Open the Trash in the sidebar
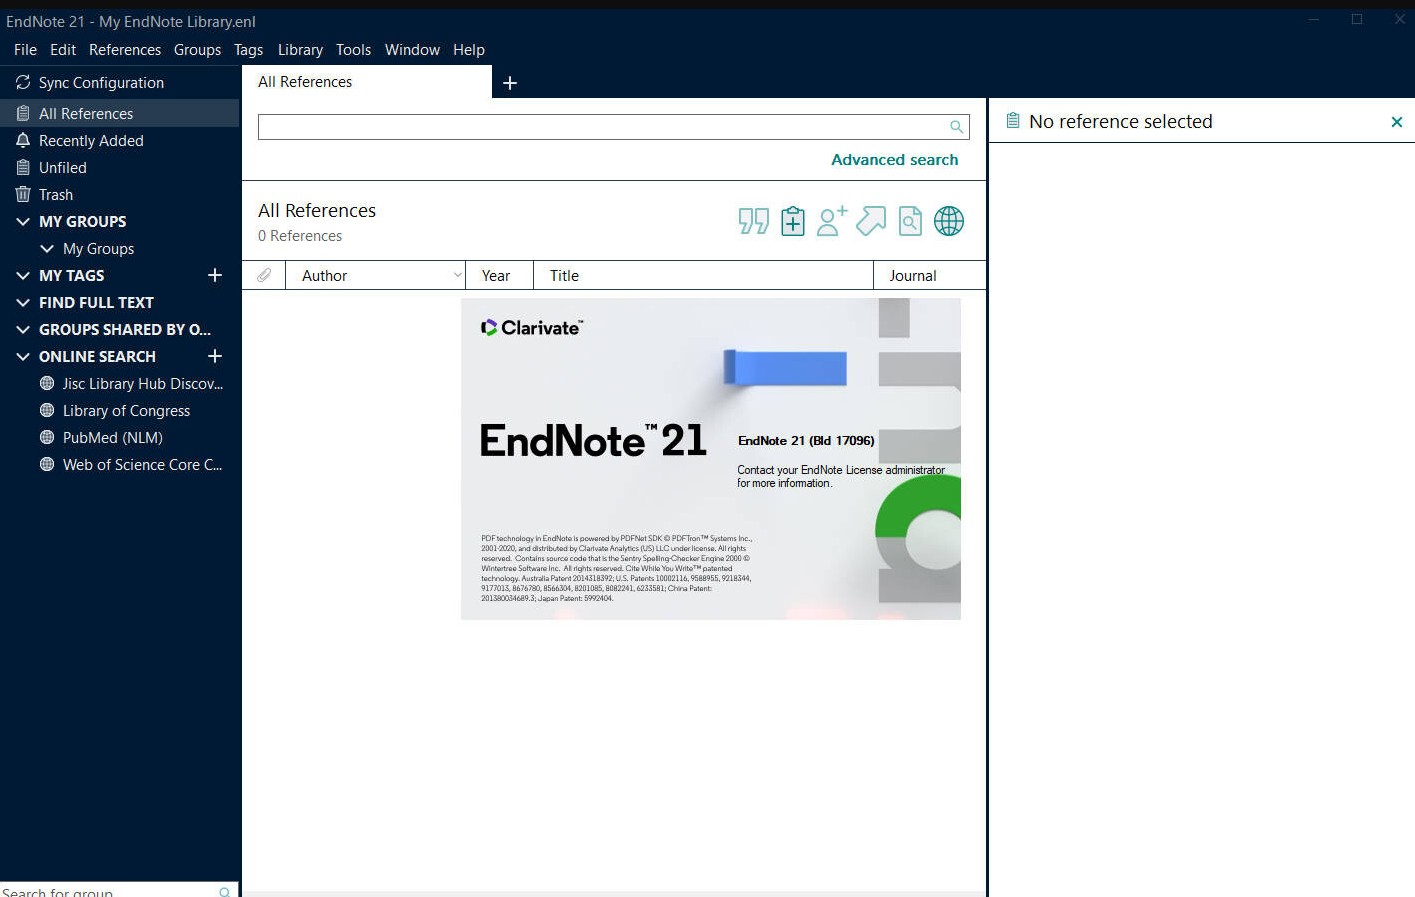The width and height of the screenshot is (1415, 897). coord(55,194)
